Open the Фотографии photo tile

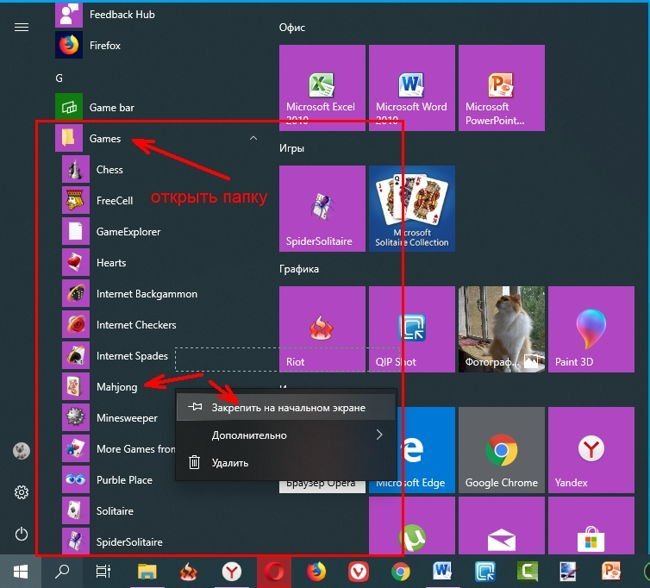pyautogui.click(x=502, y=329)
